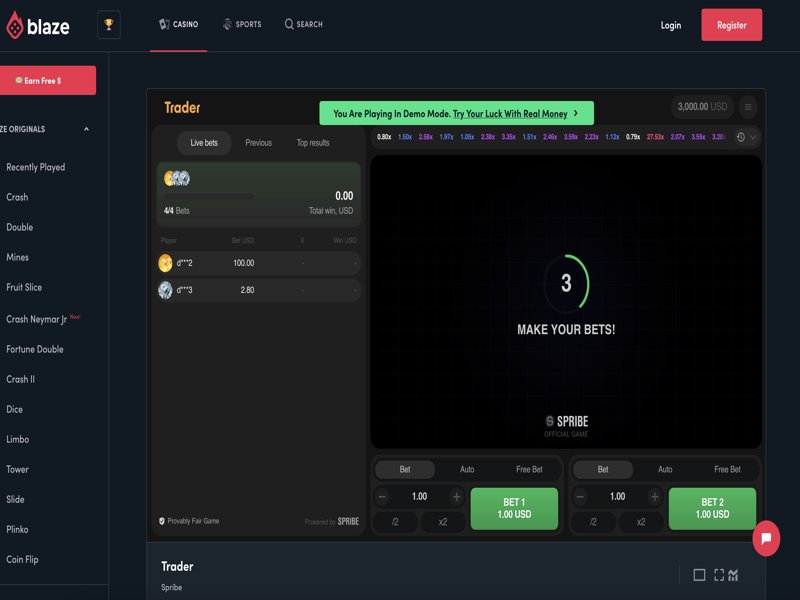Image resolution: width=800 pixels, height=600 pixels.
Task: Click player d***2 avatar
Action: [x=165, y=263]
